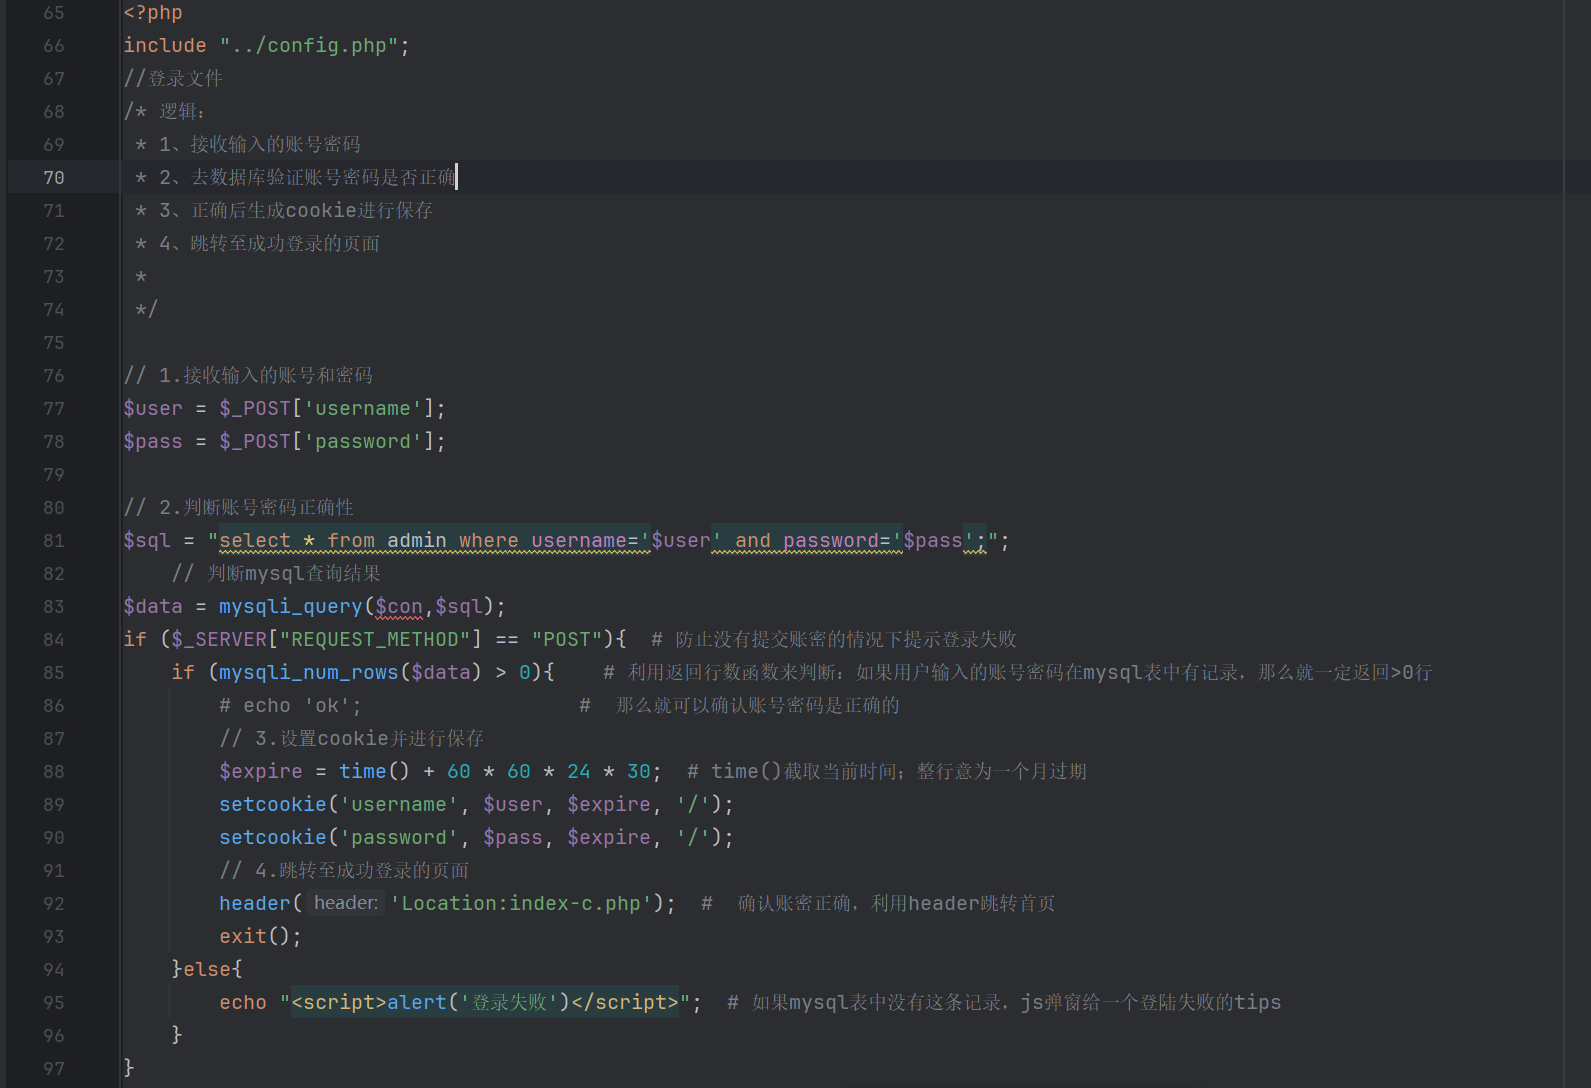Click the commented '# echo 'ok';' line

(x=290, y=705)
